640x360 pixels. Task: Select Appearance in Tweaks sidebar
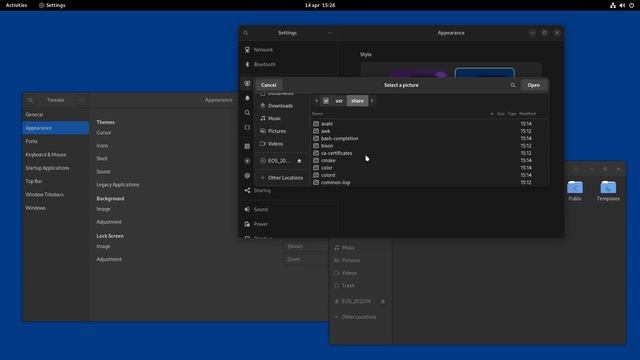coord(56,128)
